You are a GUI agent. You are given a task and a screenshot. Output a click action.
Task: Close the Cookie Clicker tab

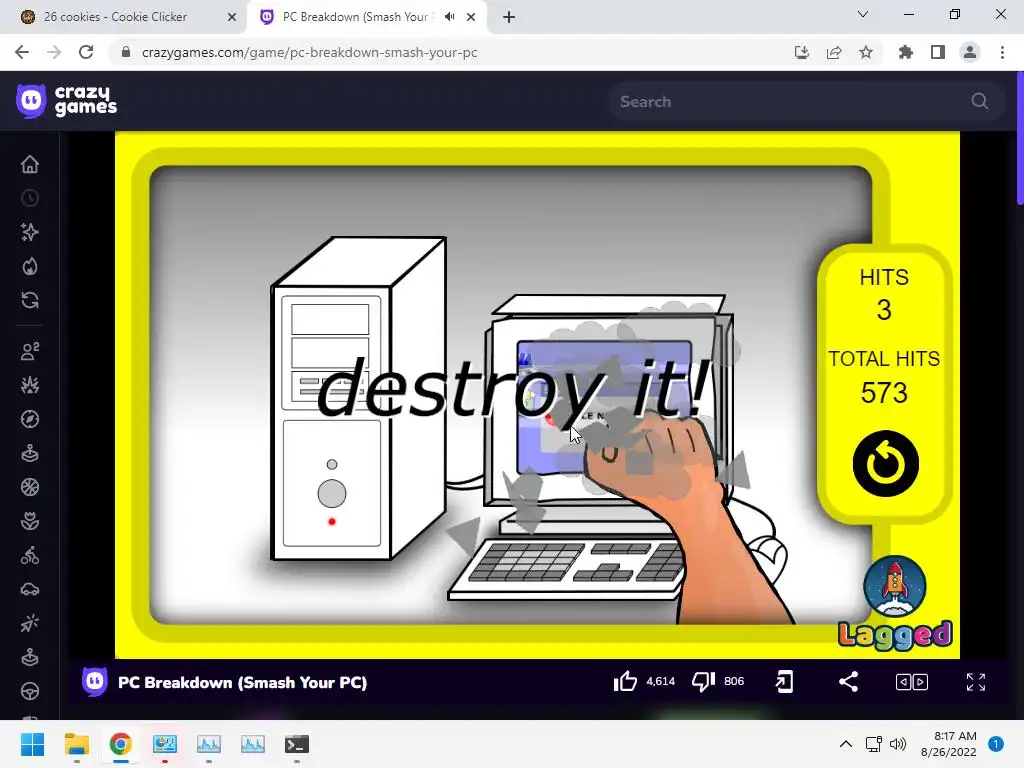[232, 17]
